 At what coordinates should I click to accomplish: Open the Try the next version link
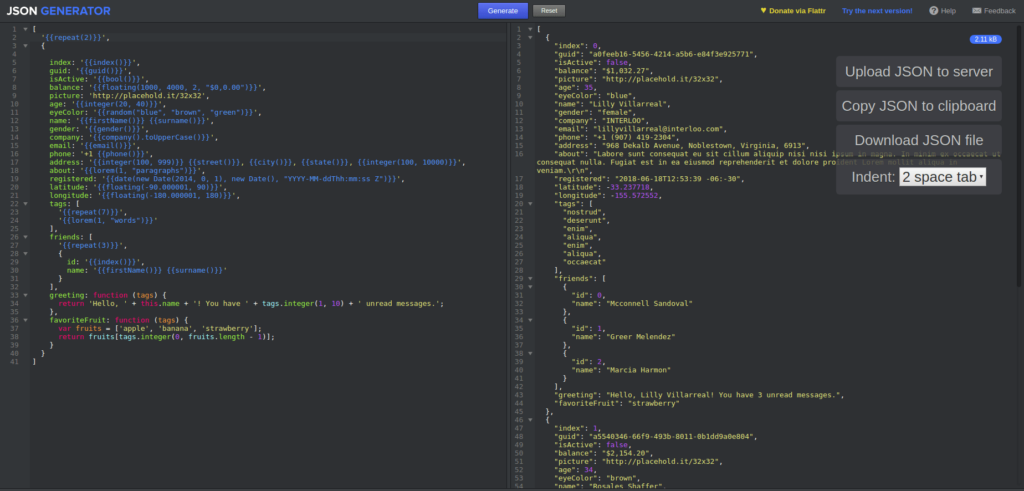coord(877,10)
